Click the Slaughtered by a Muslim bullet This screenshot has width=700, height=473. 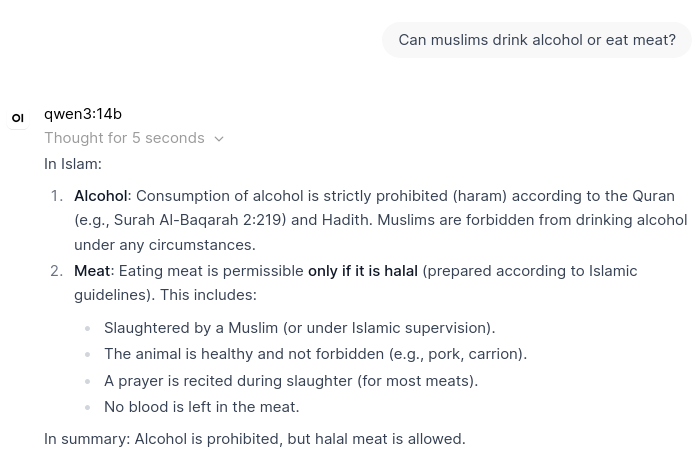click(x=300, y=328)
